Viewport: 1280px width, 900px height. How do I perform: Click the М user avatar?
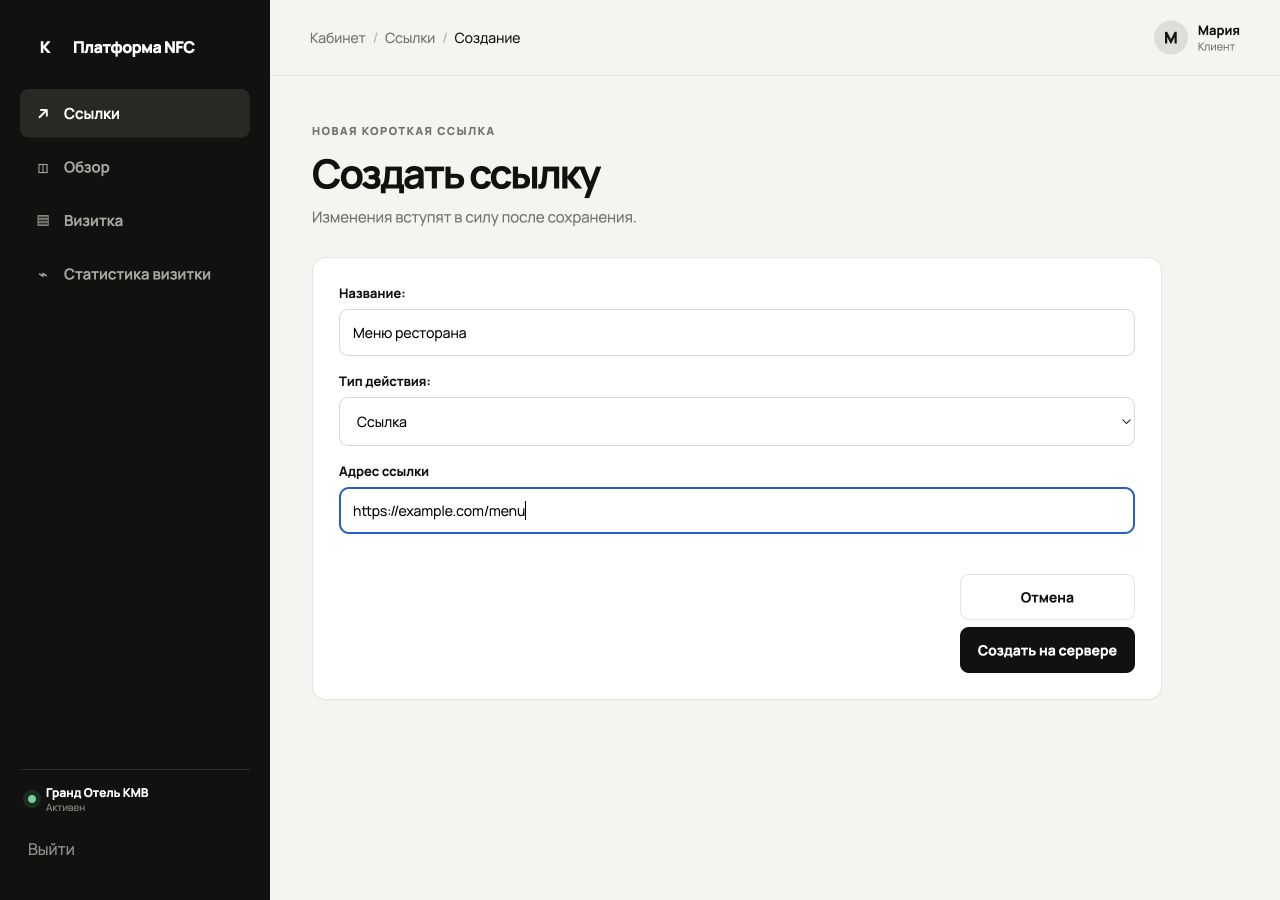tap(1171, 38)
